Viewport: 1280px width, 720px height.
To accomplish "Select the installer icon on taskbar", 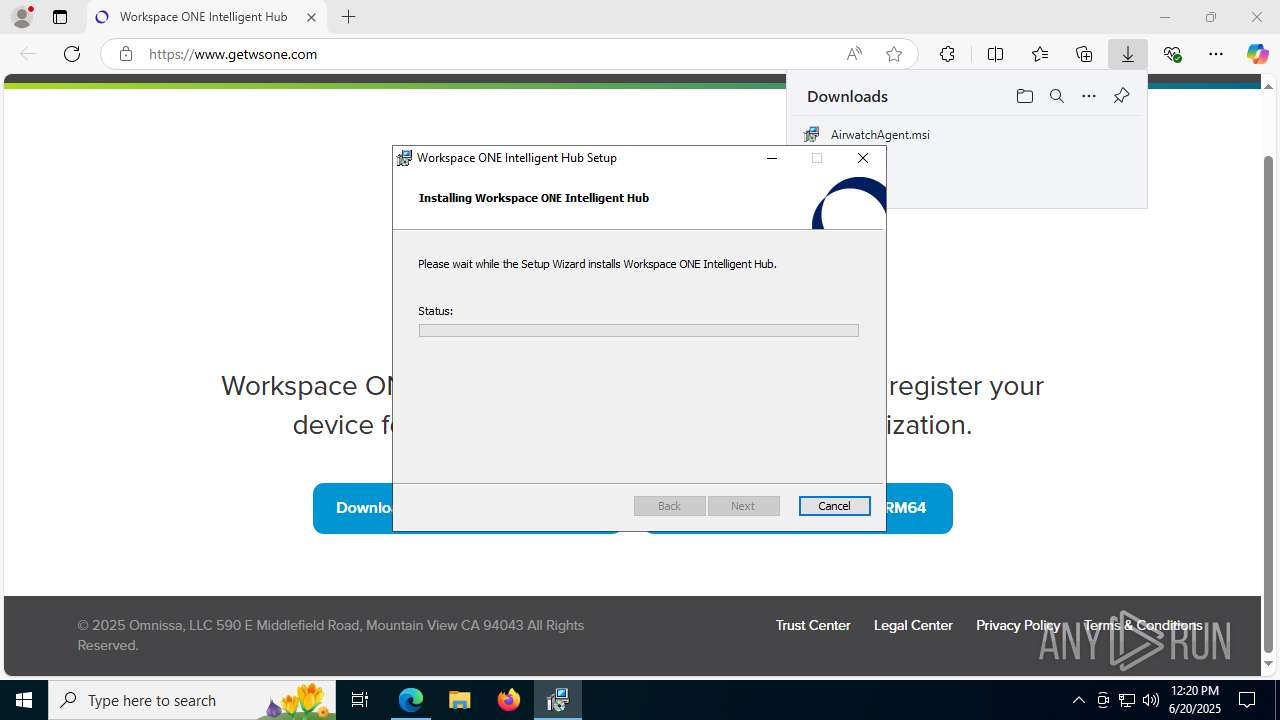I will (x=557, y=700).
